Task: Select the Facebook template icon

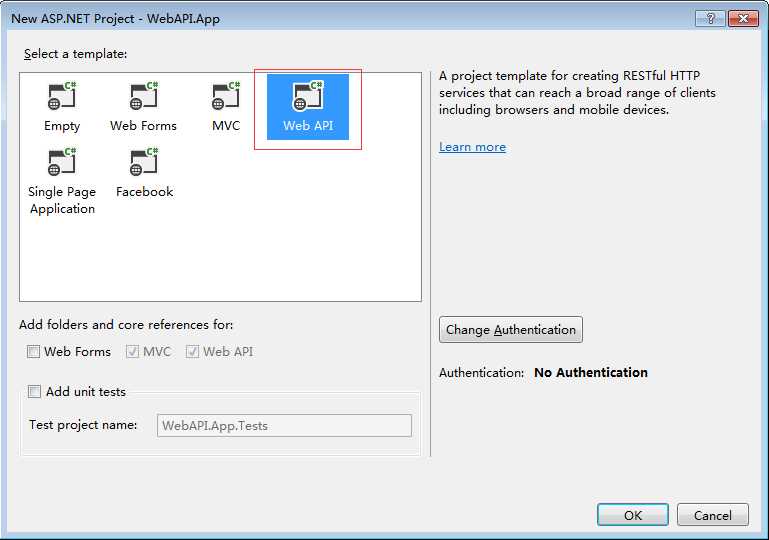Action: pos(144,163)
